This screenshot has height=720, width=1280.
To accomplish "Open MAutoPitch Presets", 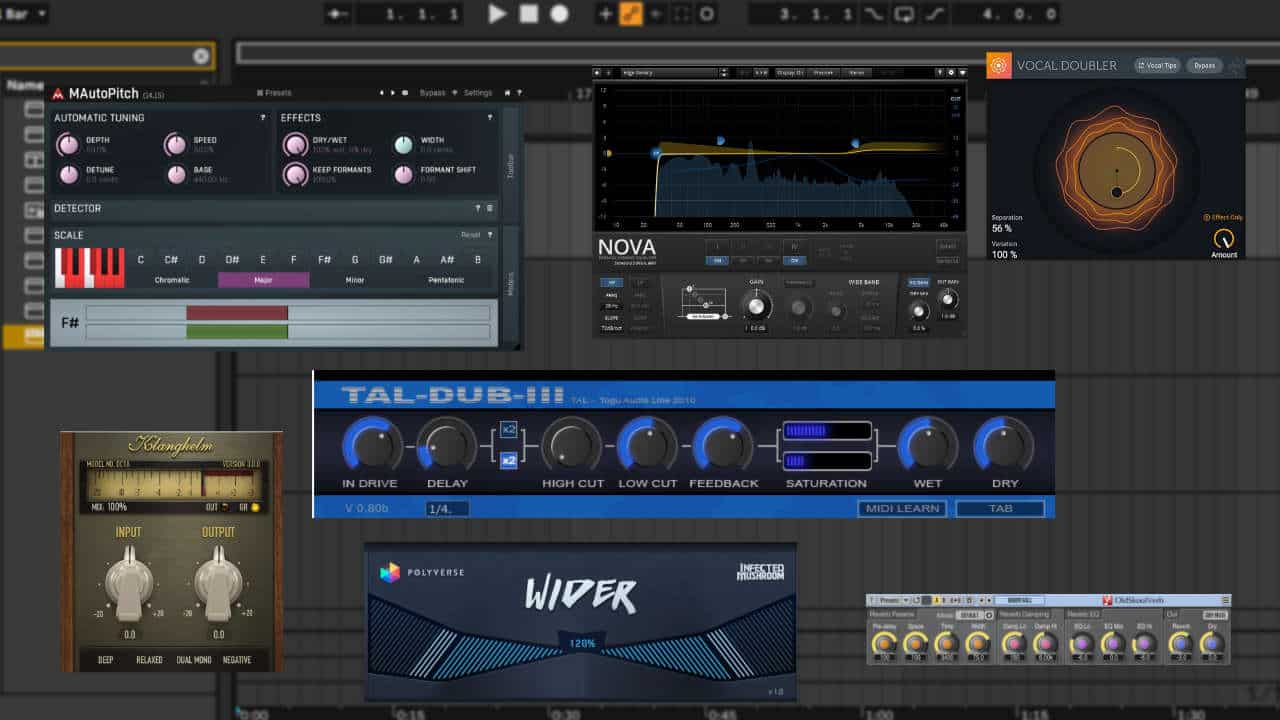I will coord(274,93).
